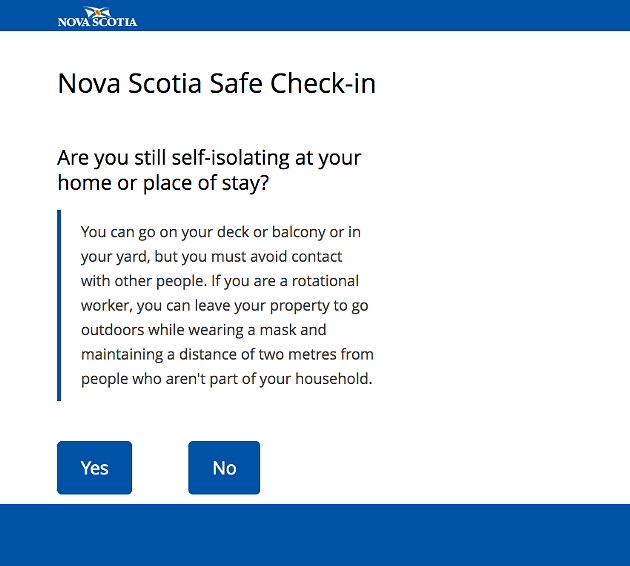Click the Nova Scotia Safe Check-in heading
The width and height of the screenshot is (630, 566).
[217, 84]
